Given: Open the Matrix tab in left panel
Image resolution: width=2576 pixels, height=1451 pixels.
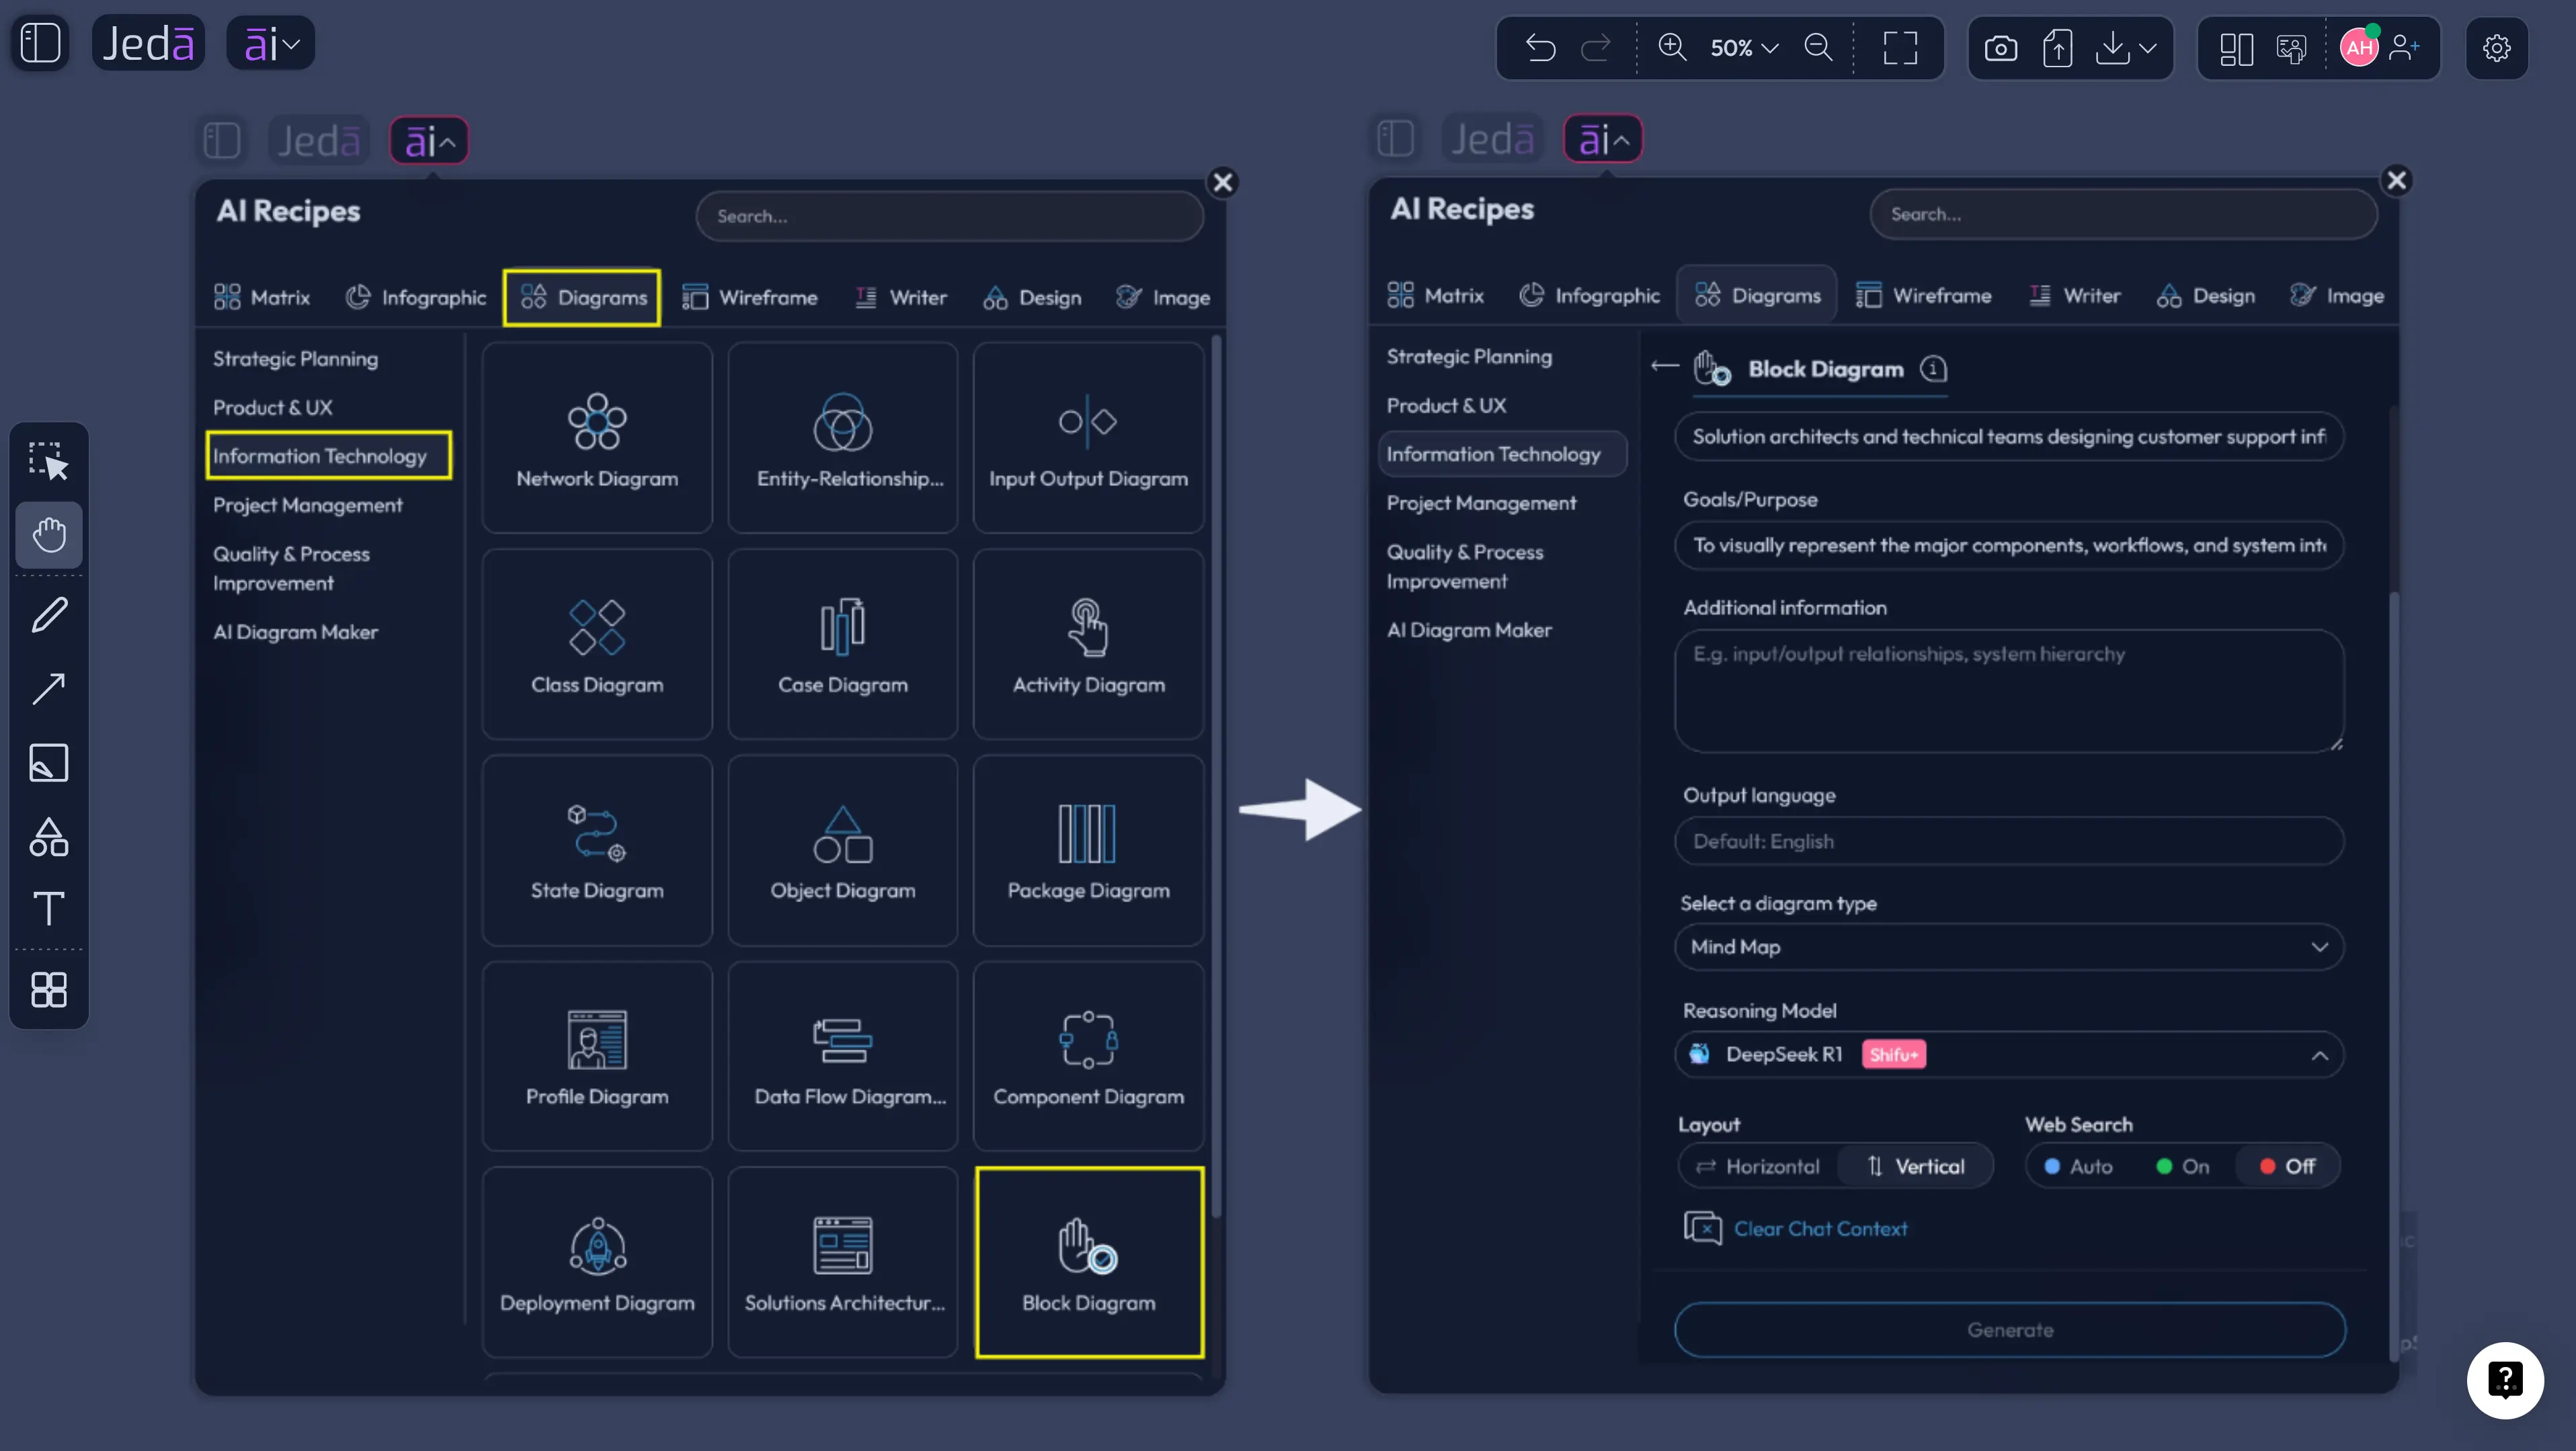Looking at the screenshot, I should [x=262, y=297].
